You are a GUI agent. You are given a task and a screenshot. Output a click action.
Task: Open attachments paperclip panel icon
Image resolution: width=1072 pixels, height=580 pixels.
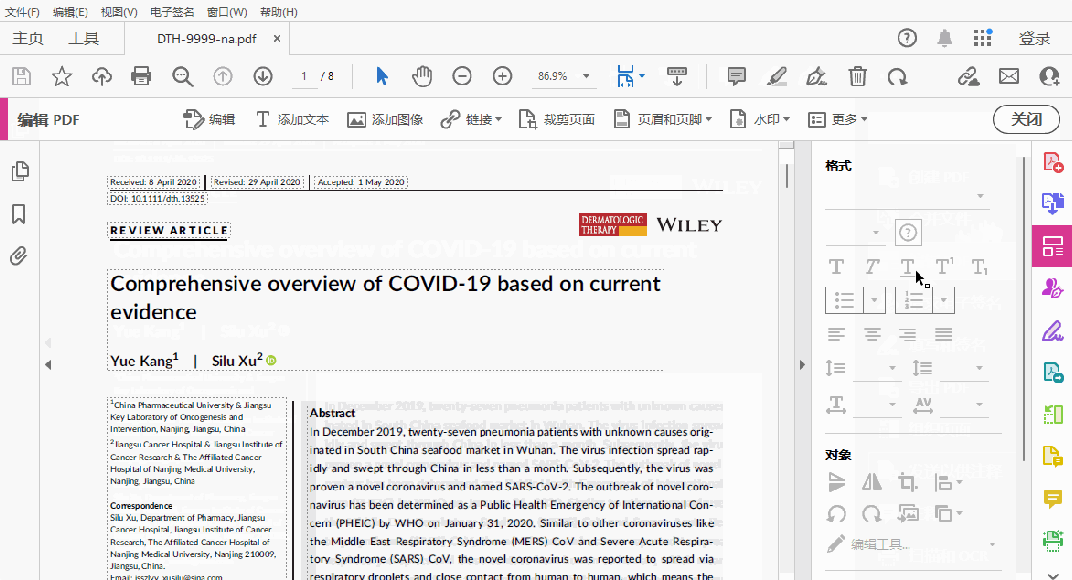click(x=18, y=256)
